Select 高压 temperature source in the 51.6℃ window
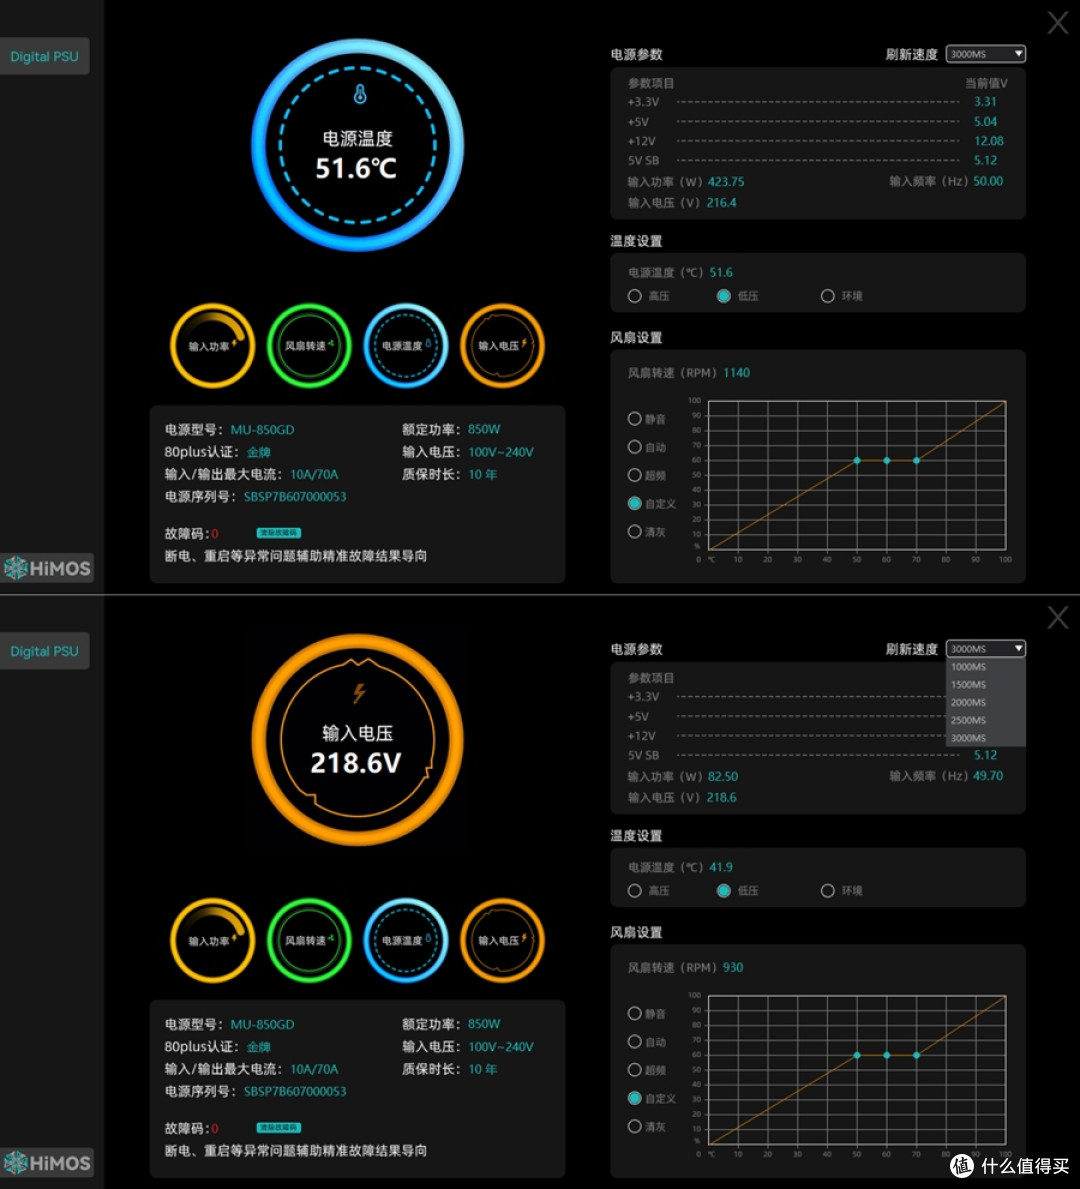 click(635, 296)
